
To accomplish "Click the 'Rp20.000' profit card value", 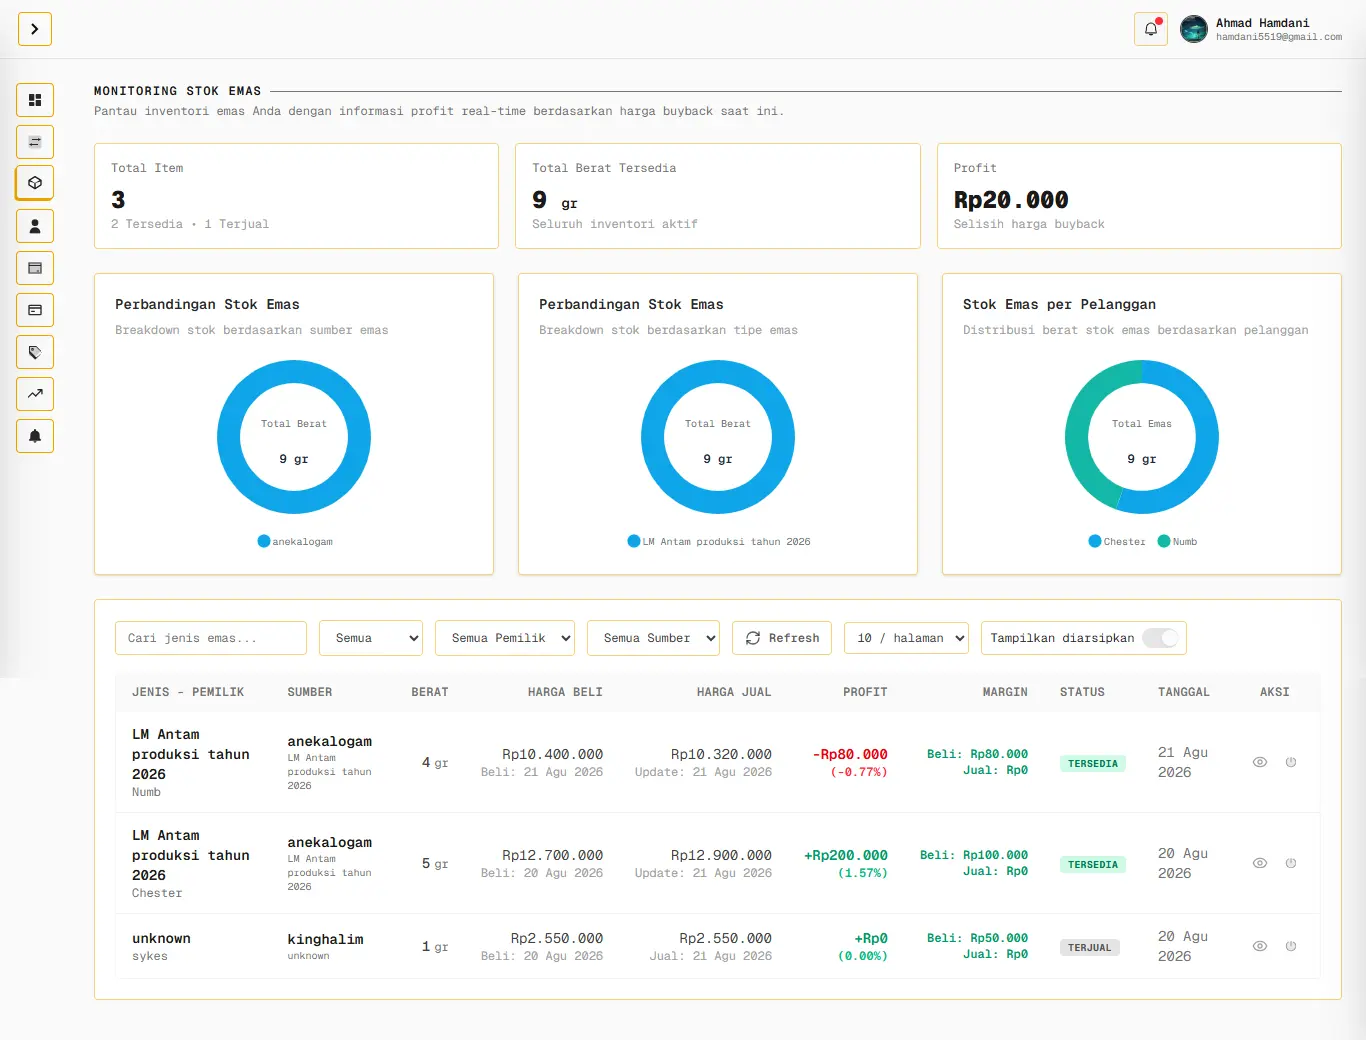I will tap(1011, 200).
